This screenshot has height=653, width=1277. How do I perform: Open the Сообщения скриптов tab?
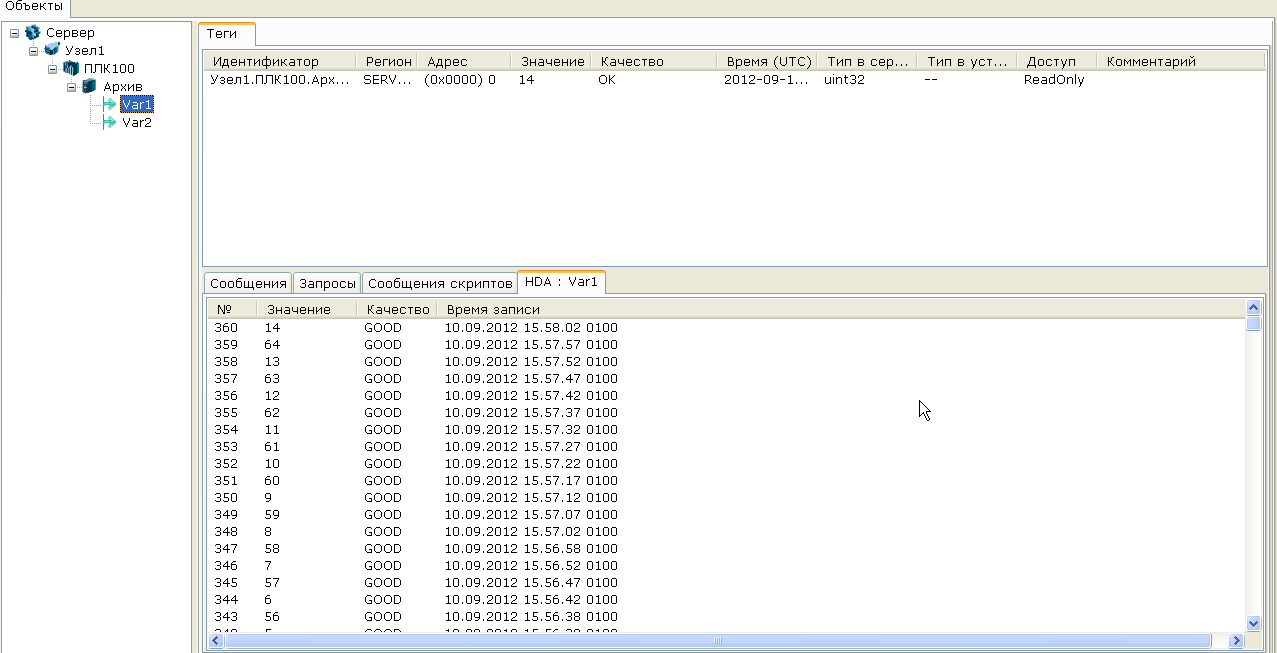pos(439,284)
